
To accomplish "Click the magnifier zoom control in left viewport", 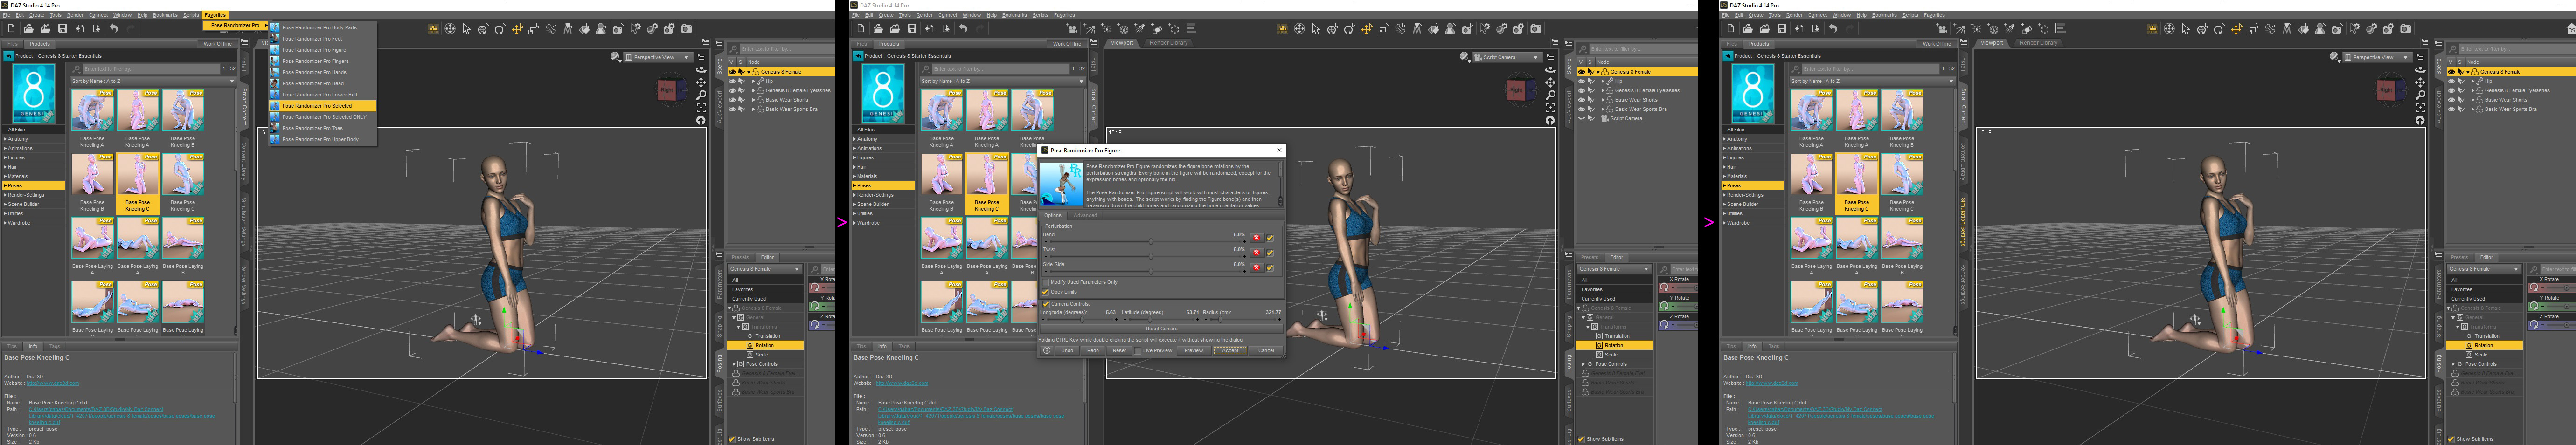I will 701,96.
